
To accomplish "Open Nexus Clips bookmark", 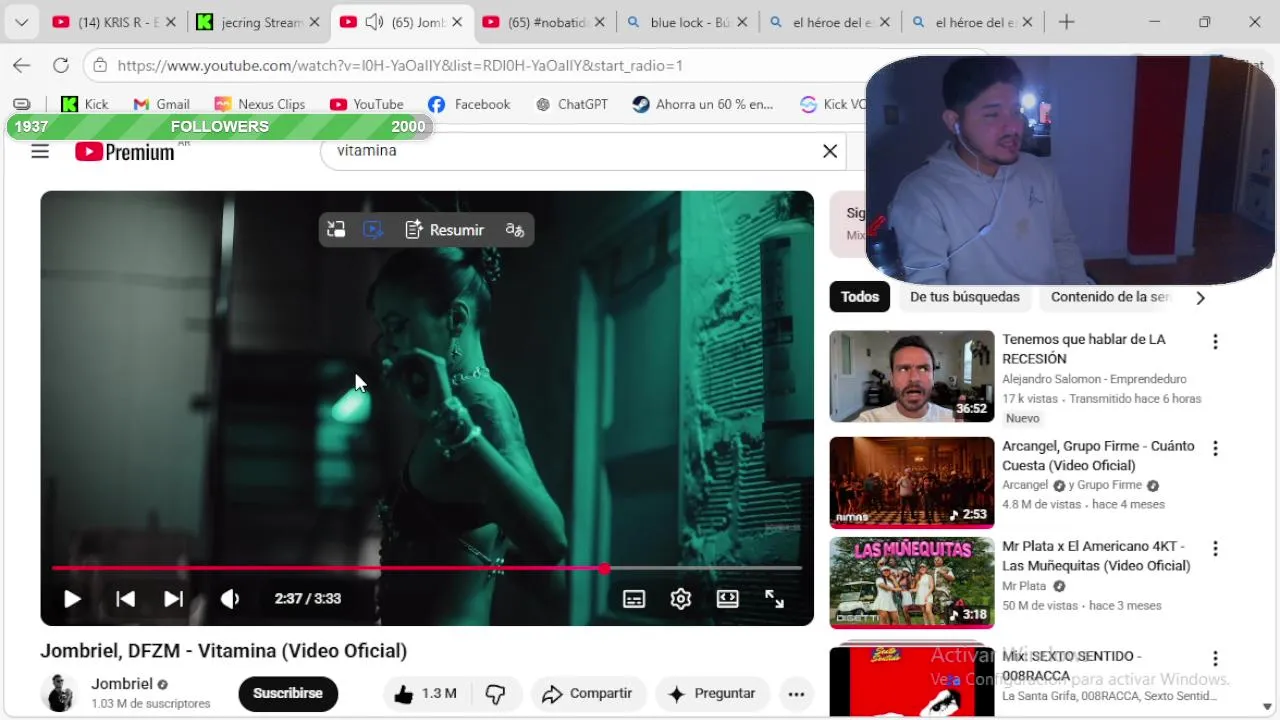I will click(260, 104).
